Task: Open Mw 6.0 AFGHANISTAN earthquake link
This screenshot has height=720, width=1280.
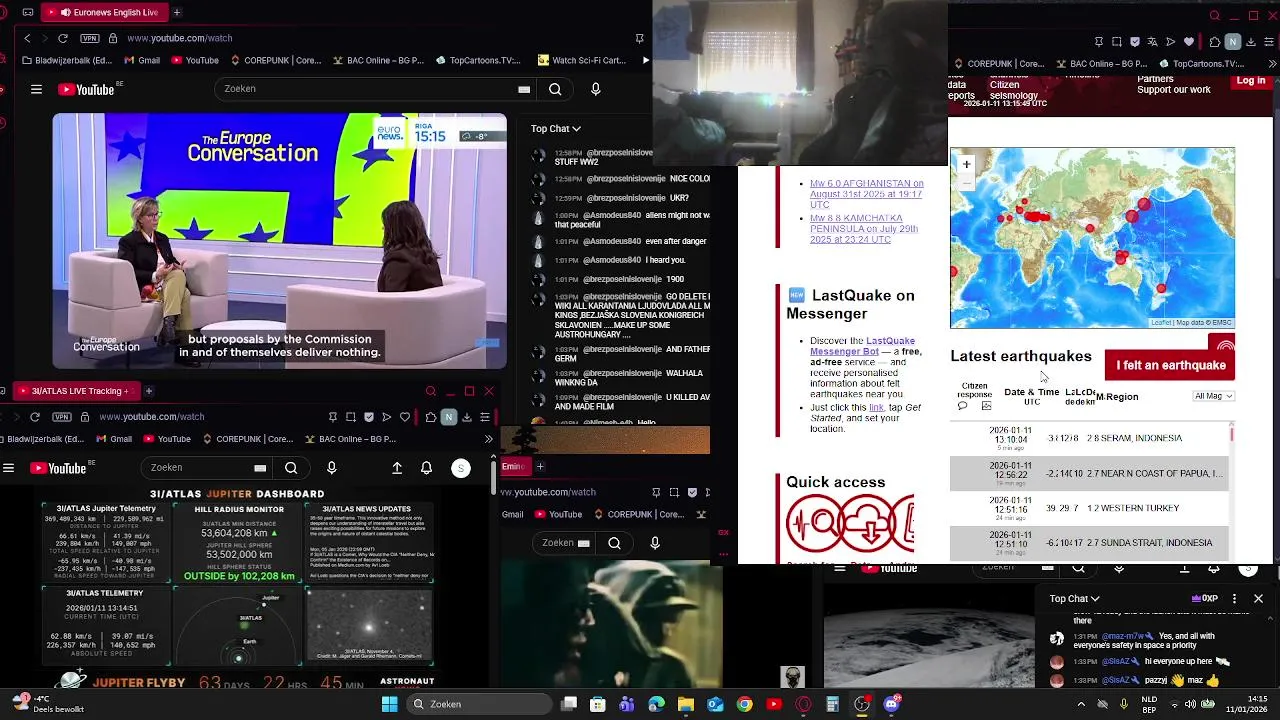Action: (x=866, y=194)
